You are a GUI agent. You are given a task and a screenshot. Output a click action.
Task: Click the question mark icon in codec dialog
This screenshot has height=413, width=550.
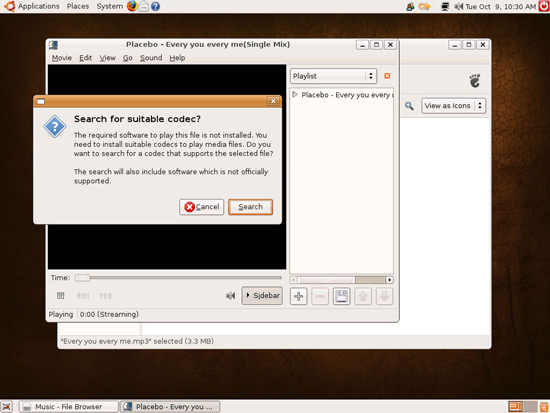pyautogui.click(x=54, y=126)
